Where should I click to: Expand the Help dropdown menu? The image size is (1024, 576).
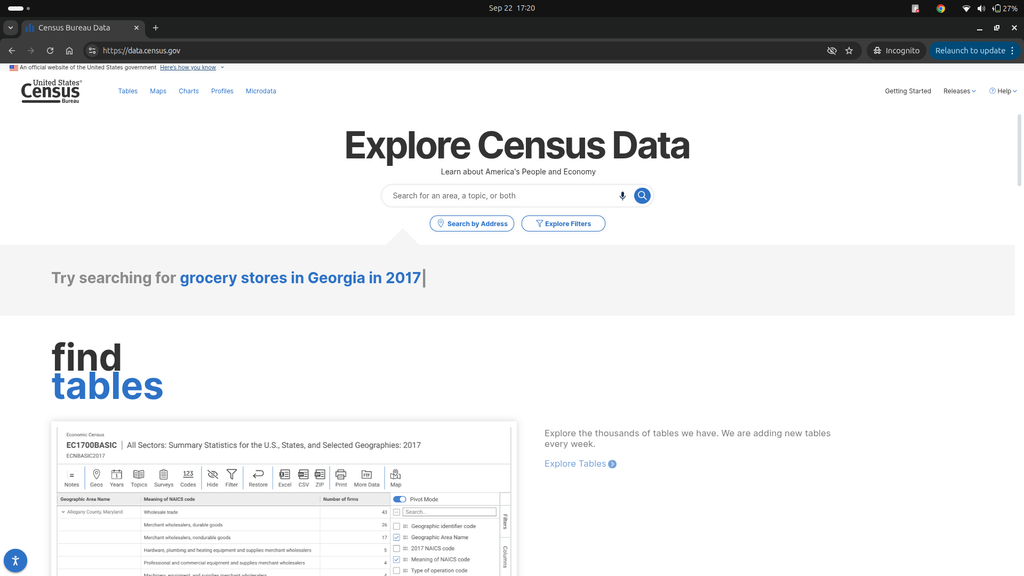click(x=1002, y=91)
